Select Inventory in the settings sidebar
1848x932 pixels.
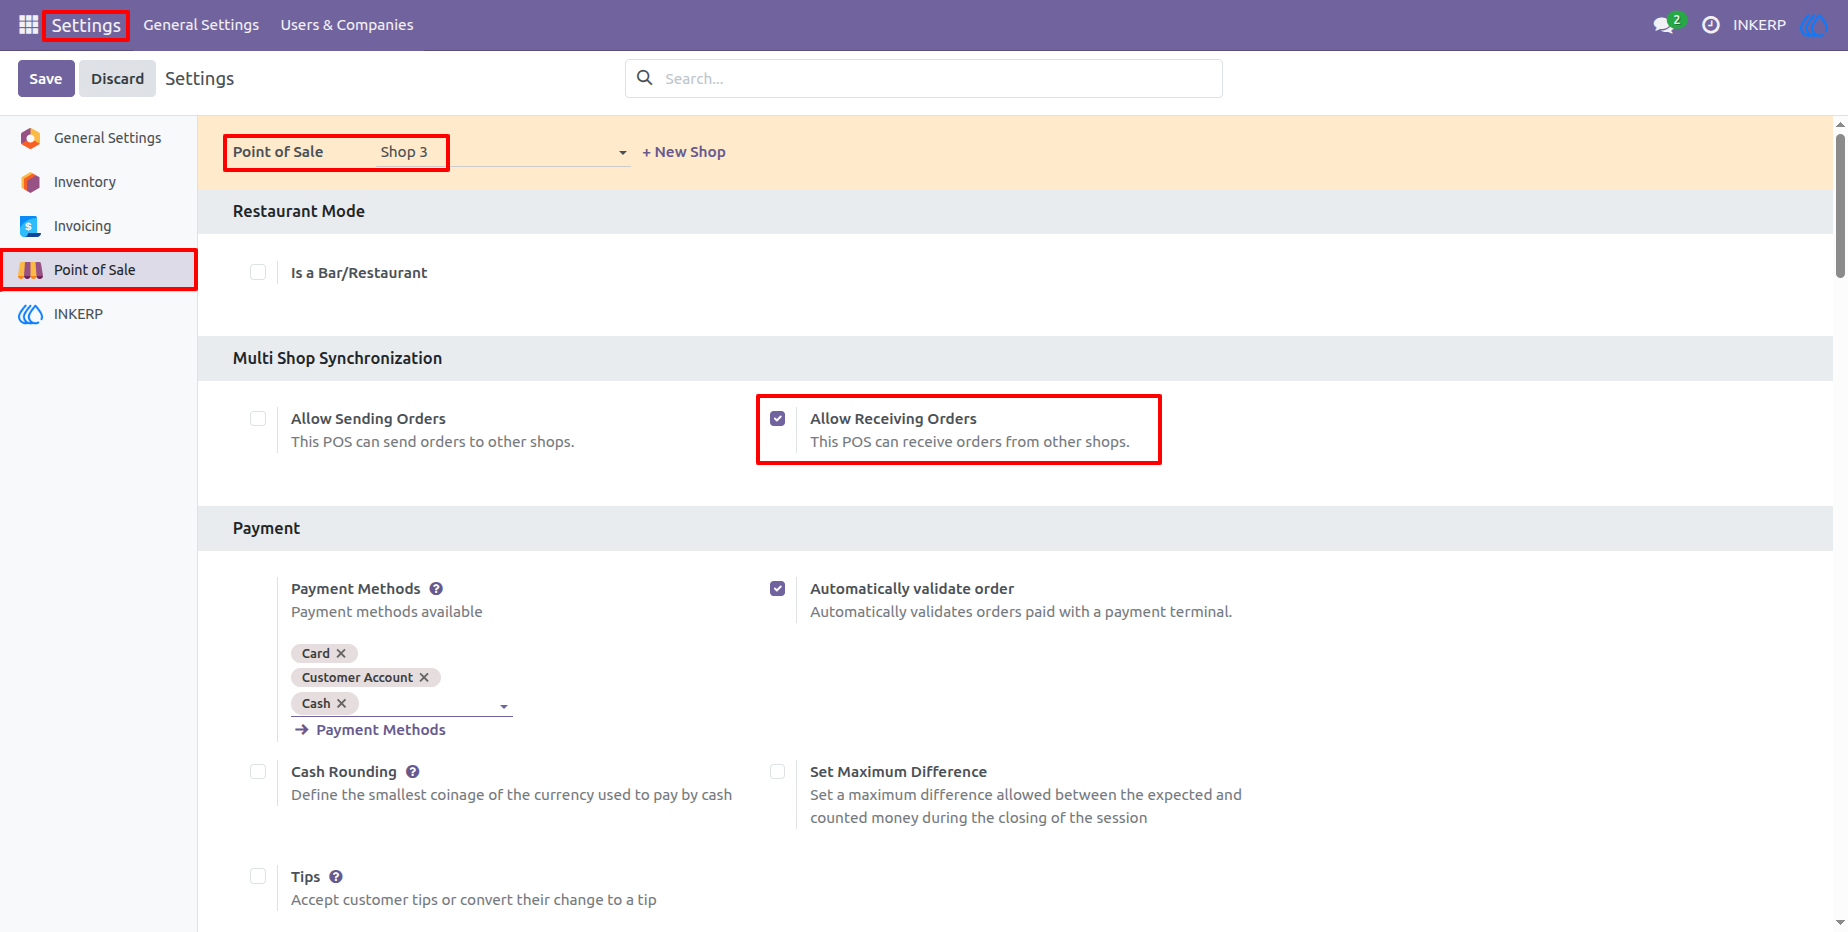pyautogui.click(x=98, y=182)
